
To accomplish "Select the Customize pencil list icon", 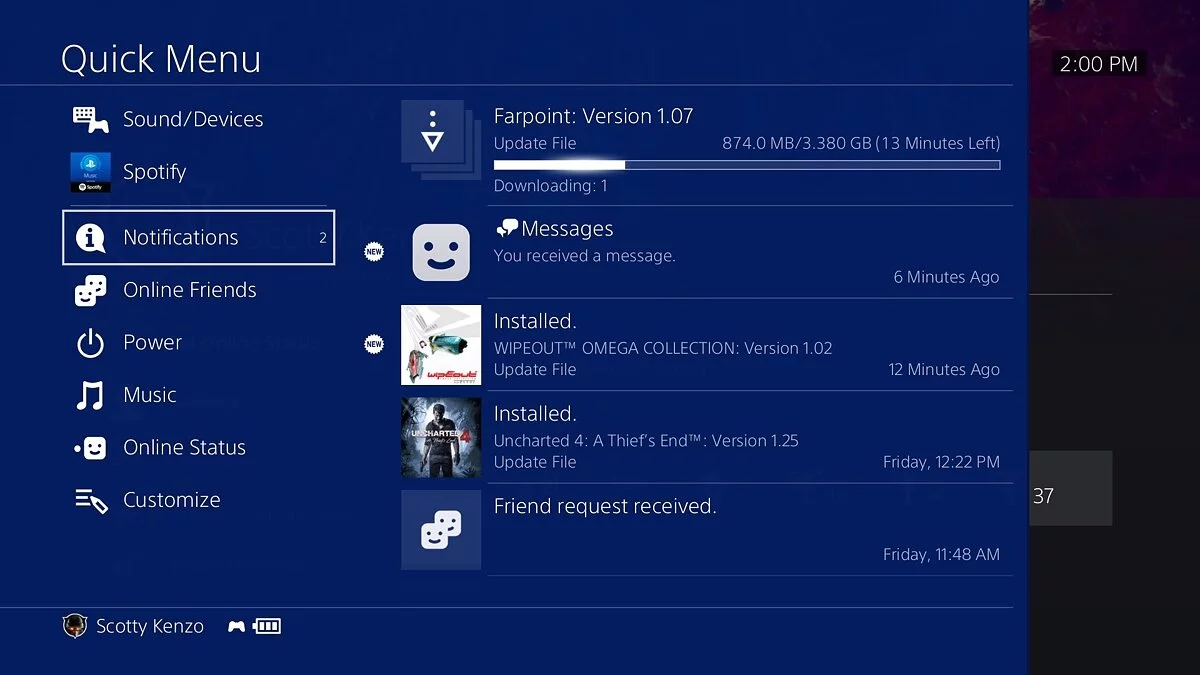I will (91, 501).
